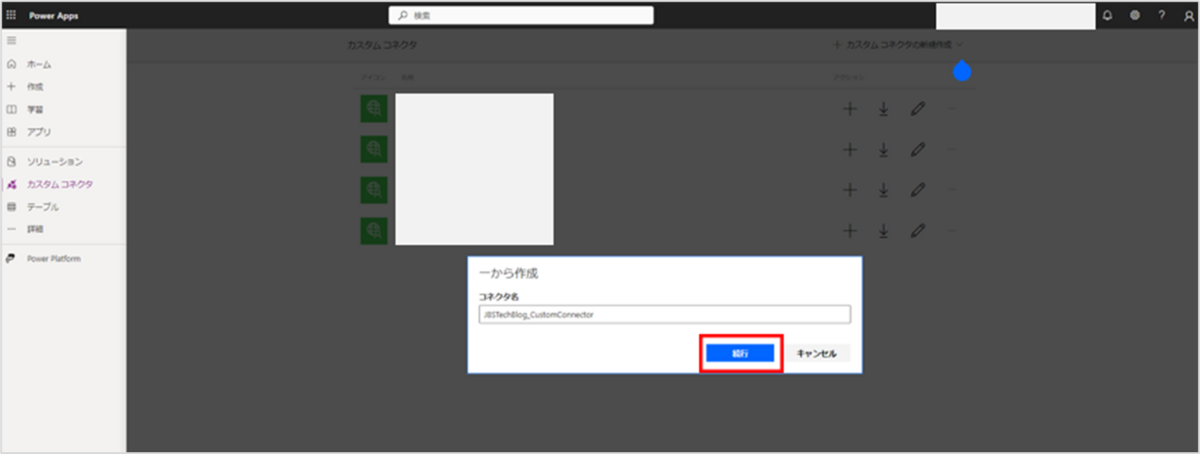Click the blue 続行 button
This screenshot has height=454, width=1200.
pos(739,354)
